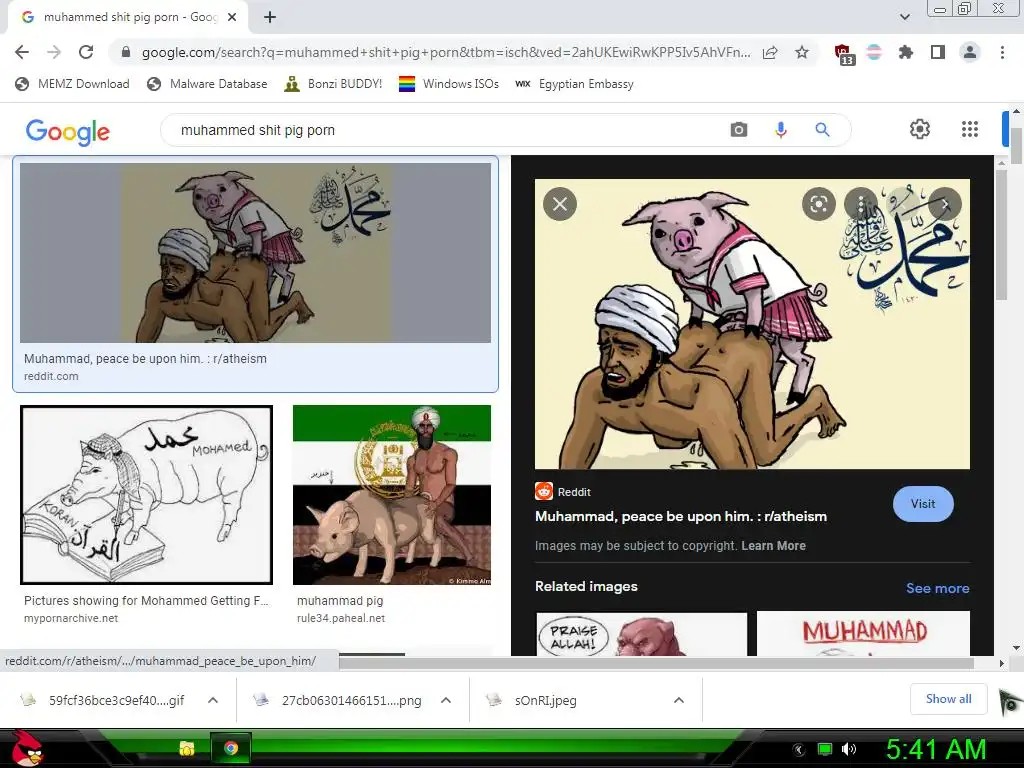Image resolution: width=1024 pixels, height=768 pixels.
Task: Select the Google search browser tab
Action: 127,18
